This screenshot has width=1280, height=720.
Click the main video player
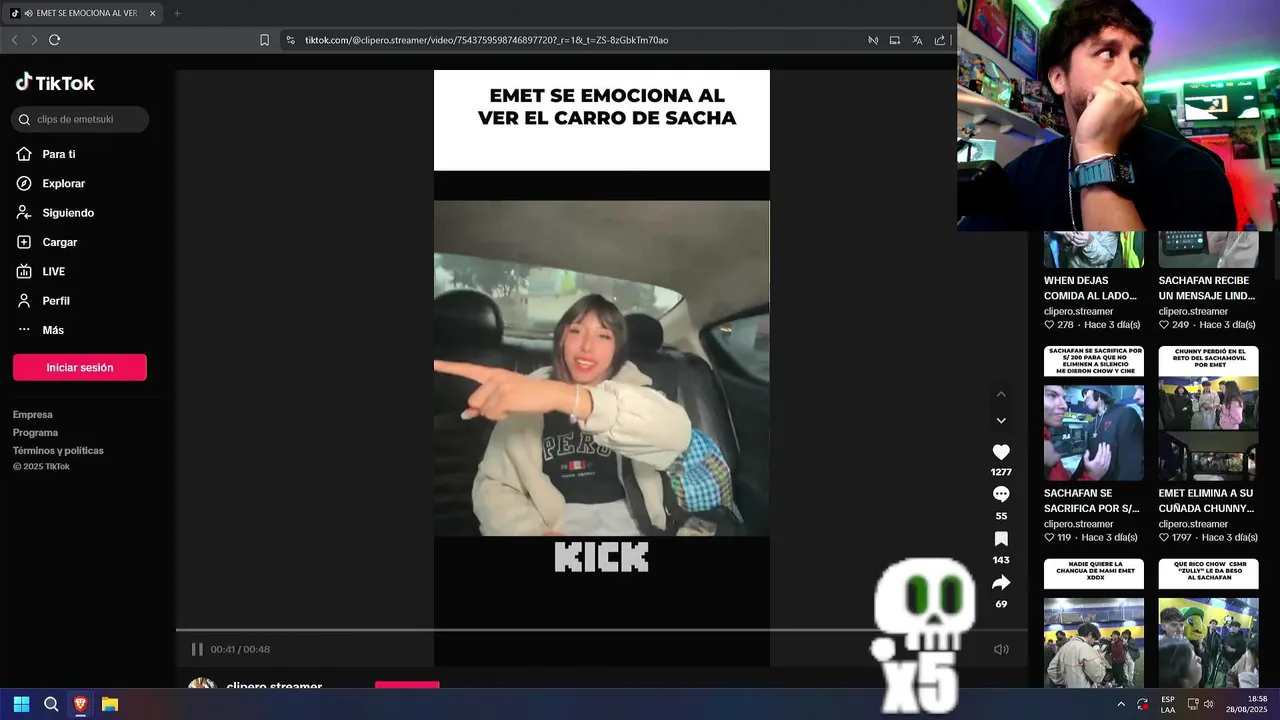pyautogui.click(x=601, y=368)
